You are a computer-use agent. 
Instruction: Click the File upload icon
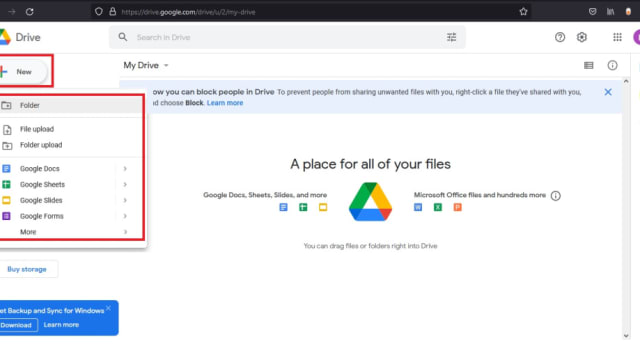tap(7, 129)
